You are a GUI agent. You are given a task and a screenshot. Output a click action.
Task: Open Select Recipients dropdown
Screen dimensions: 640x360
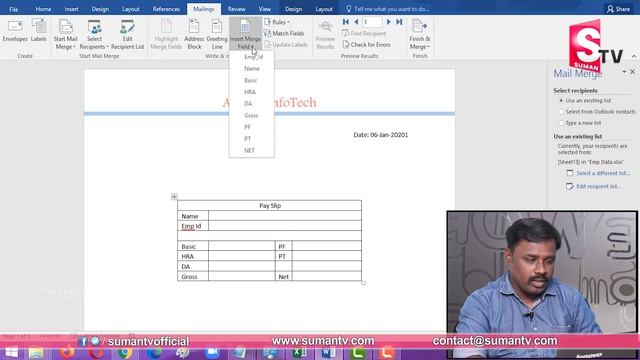tap(94, 35)
